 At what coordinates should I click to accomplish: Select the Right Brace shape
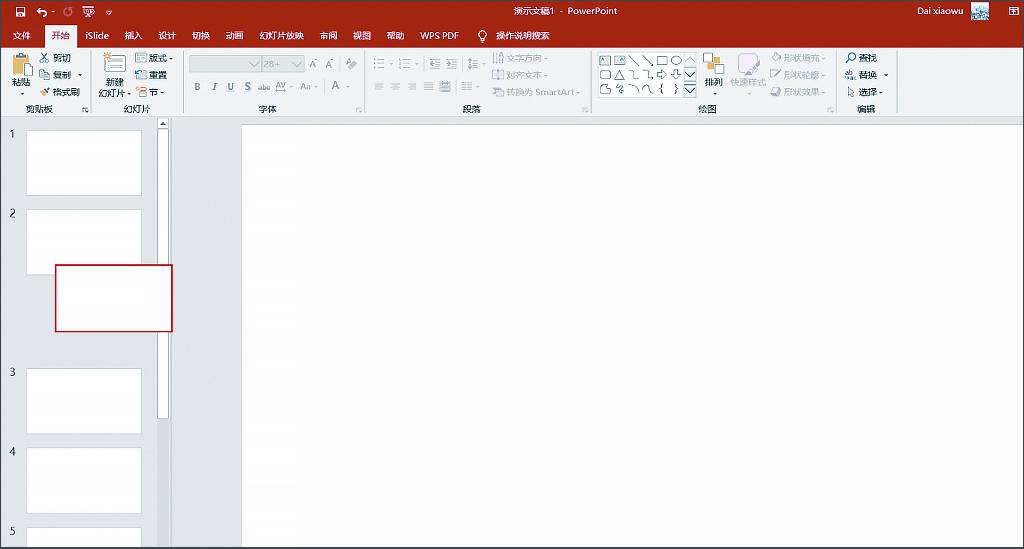[x=676, y=89]
